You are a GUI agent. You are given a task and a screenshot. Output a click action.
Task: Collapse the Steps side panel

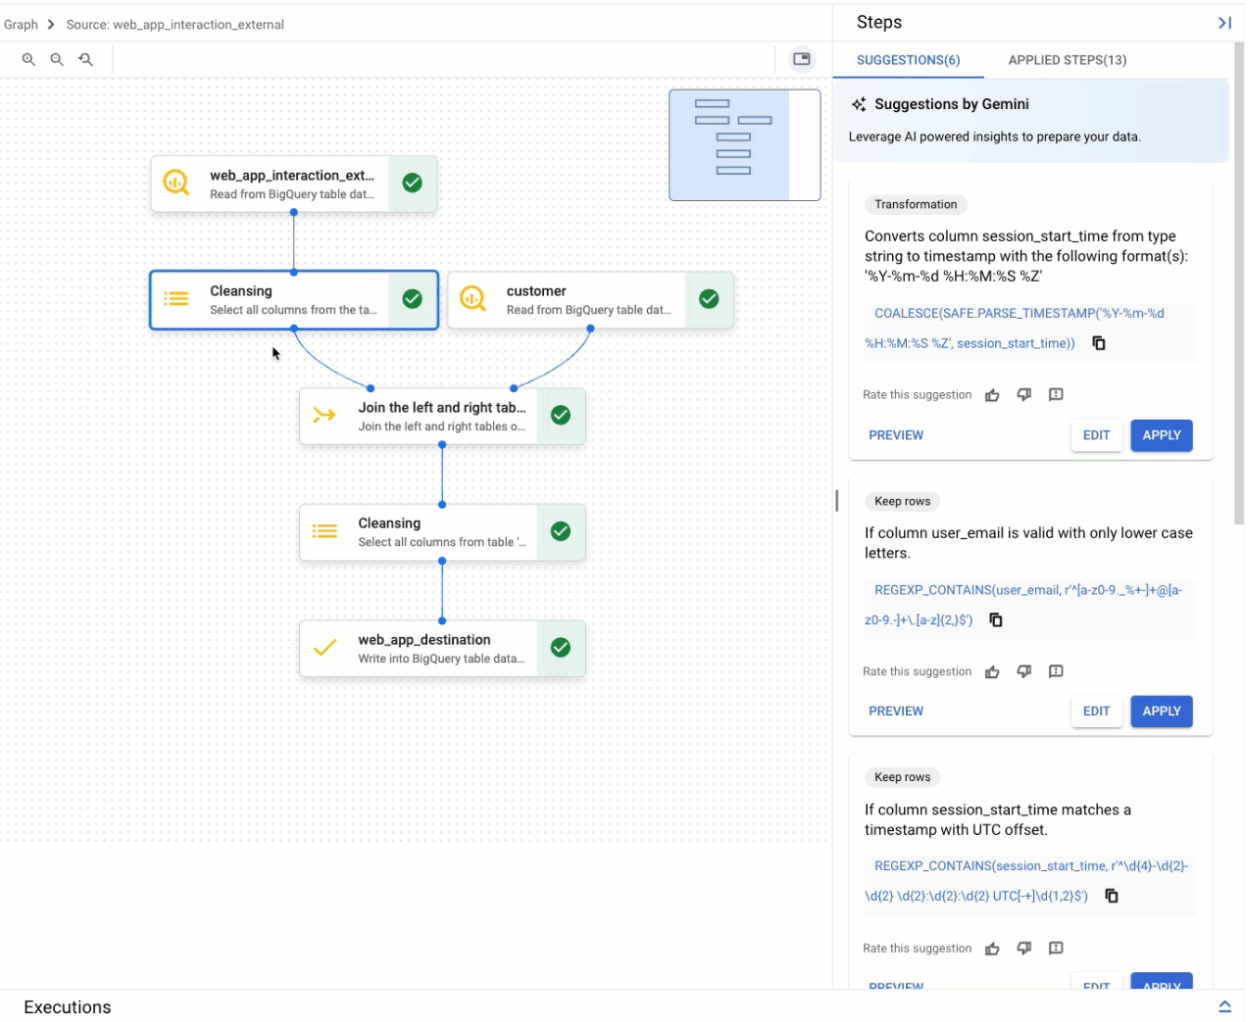[1226, 22]
